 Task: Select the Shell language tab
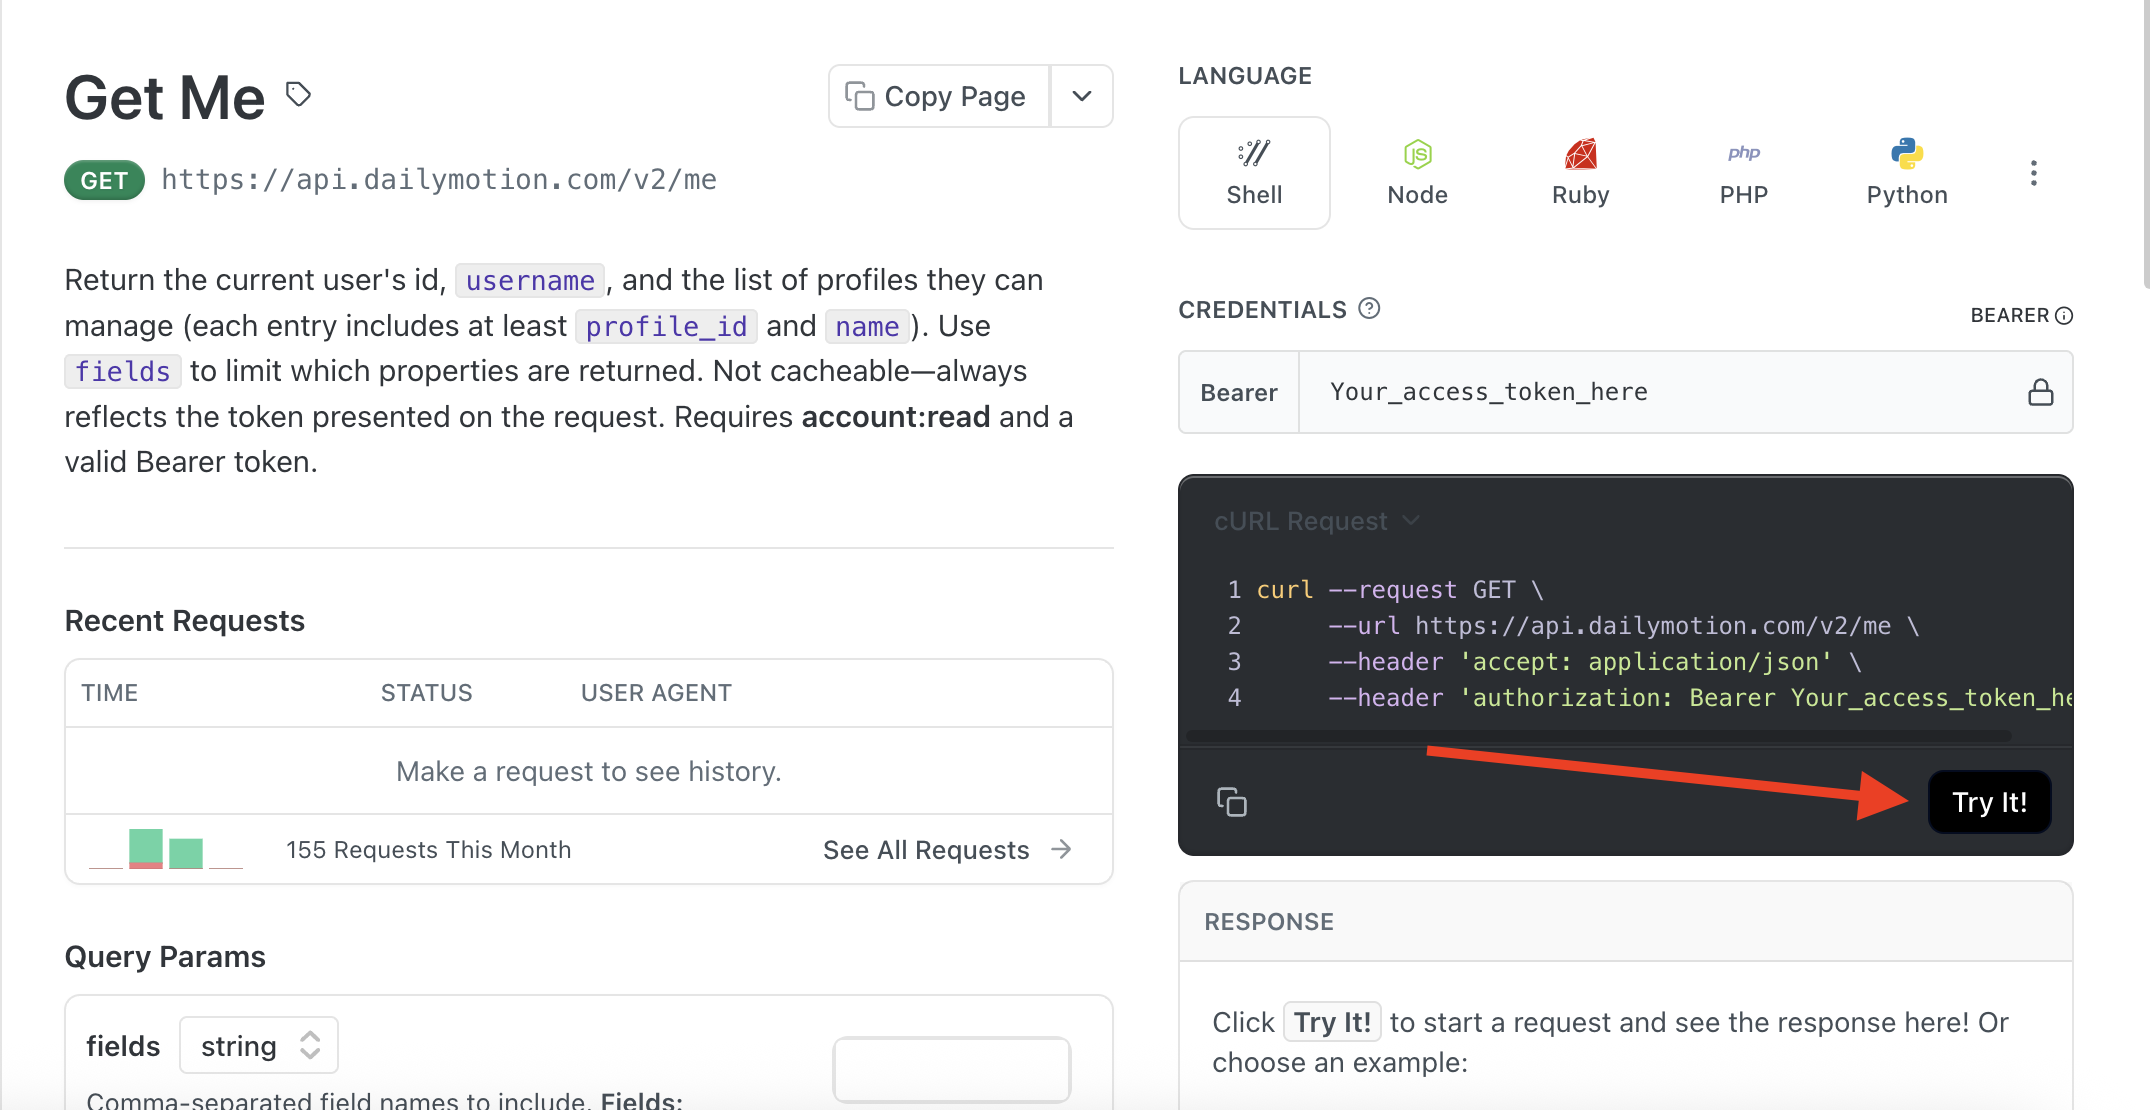click(x=1254, y=173)
